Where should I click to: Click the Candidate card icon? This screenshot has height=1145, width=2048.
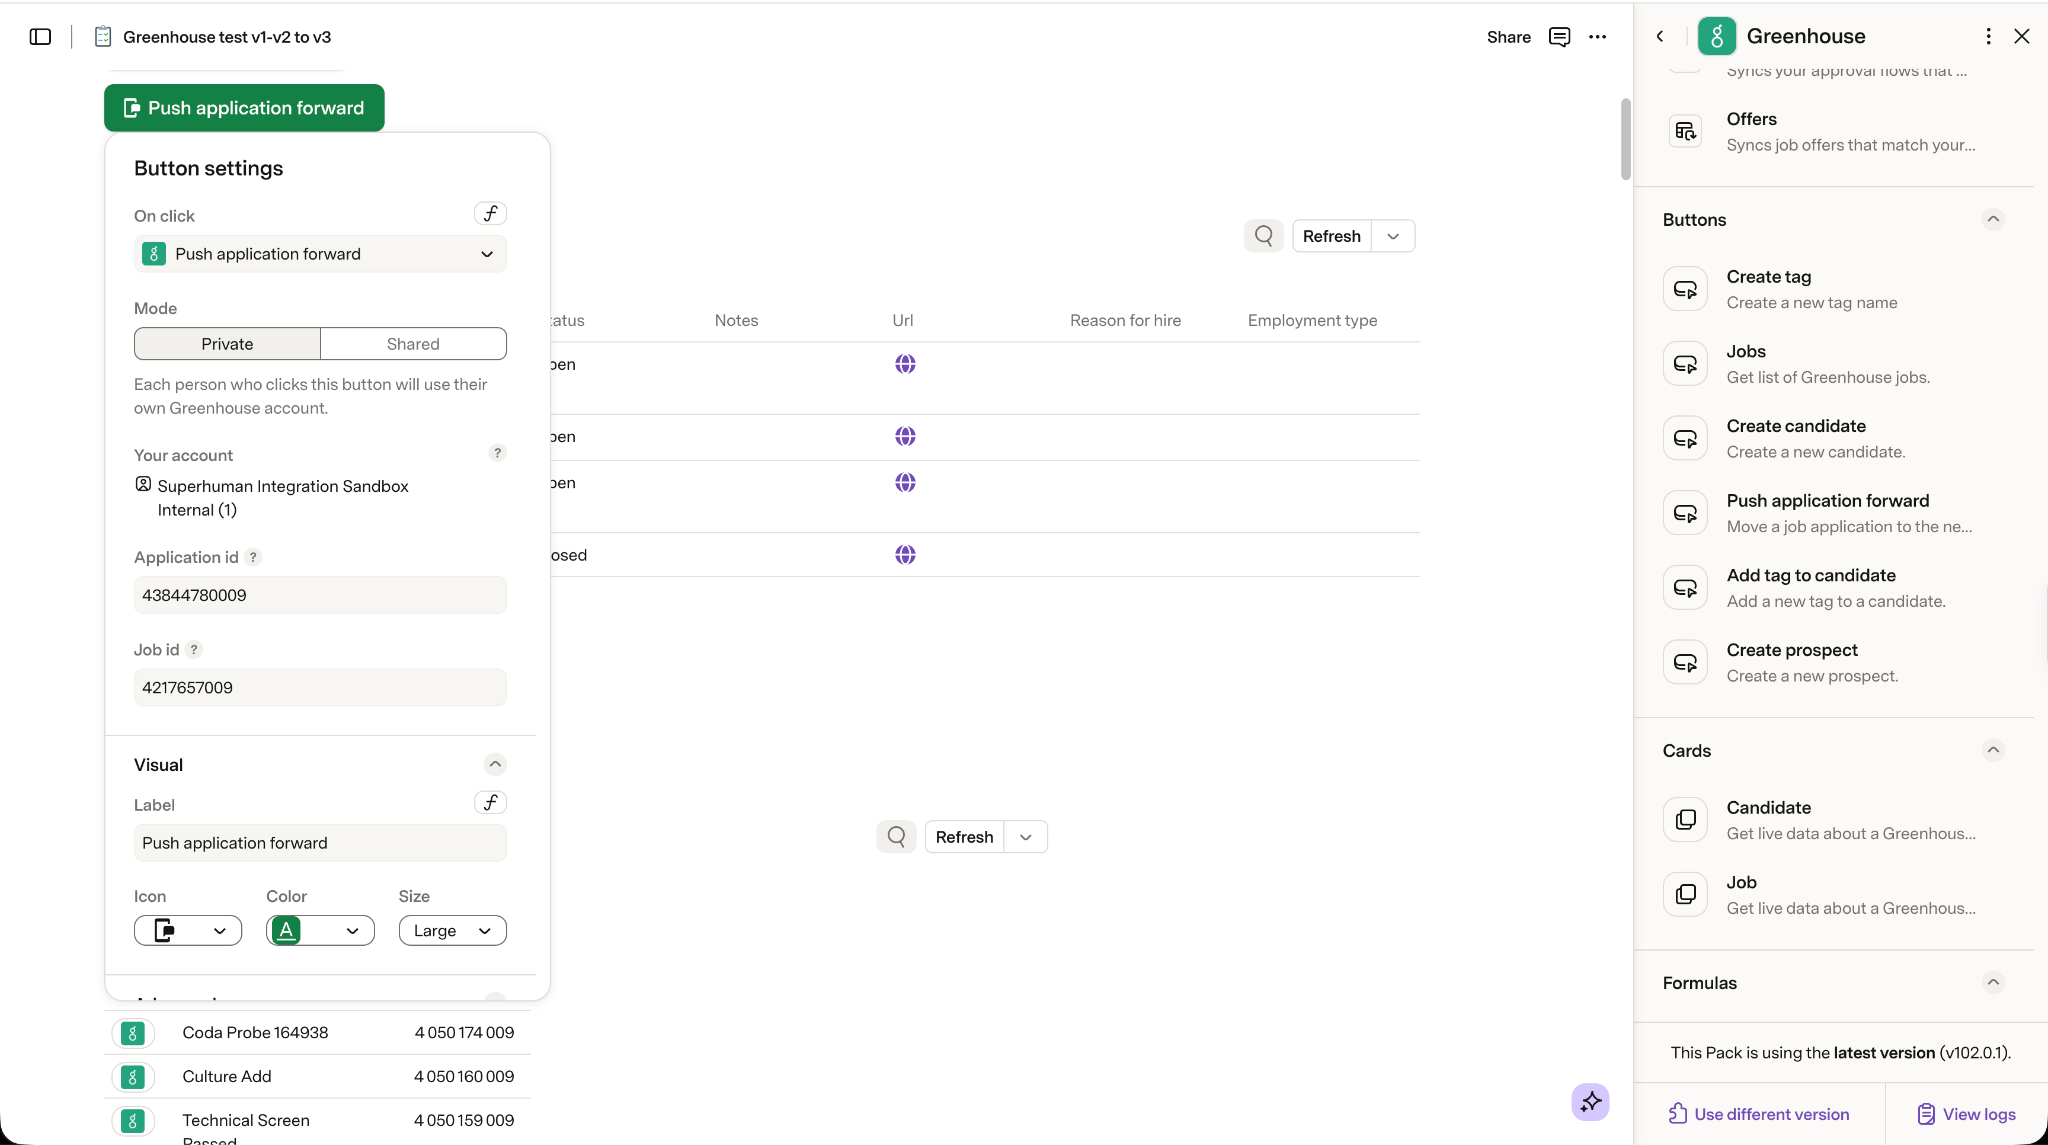[1685, 820]
